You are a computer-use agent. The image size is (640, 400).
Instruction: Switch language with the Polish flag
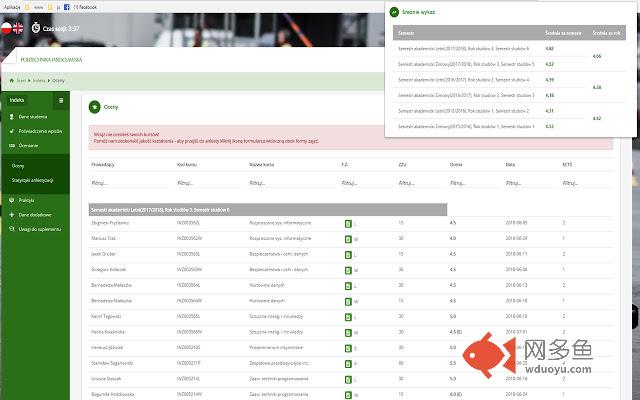(x=6, y=28)
